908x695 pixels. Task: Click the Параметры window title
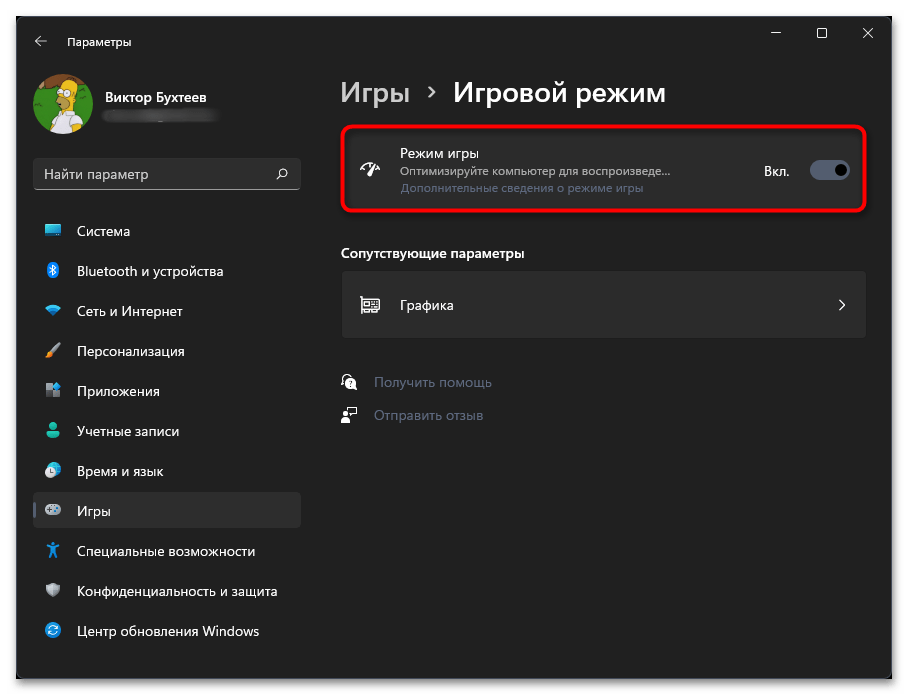click(99, 42)
